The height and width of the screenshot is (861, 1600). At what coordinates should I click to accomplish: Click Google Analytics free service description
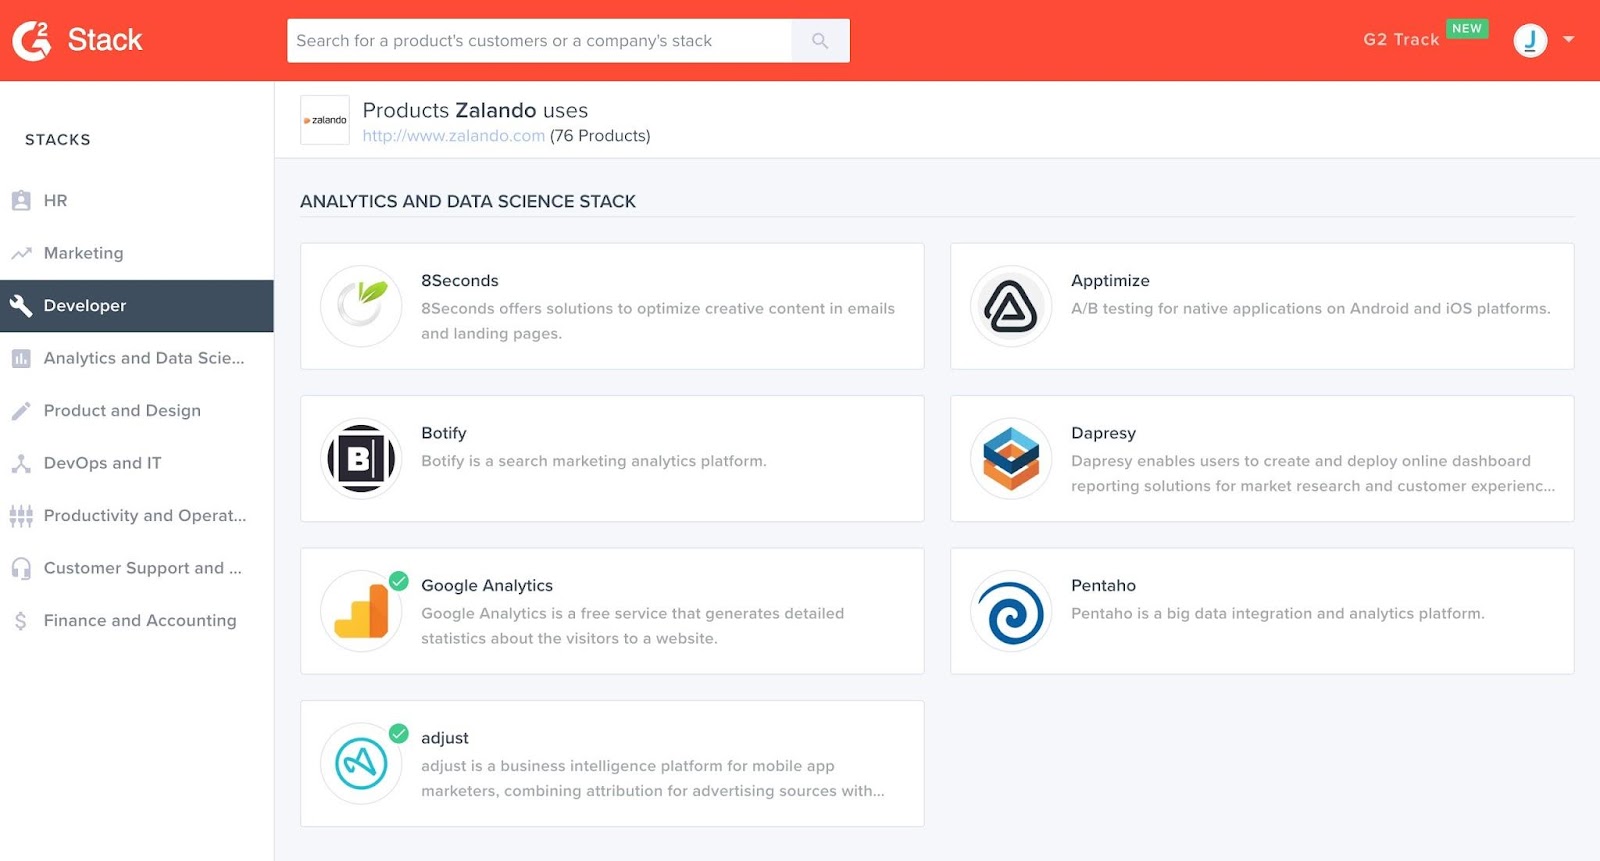pos(633,626)
